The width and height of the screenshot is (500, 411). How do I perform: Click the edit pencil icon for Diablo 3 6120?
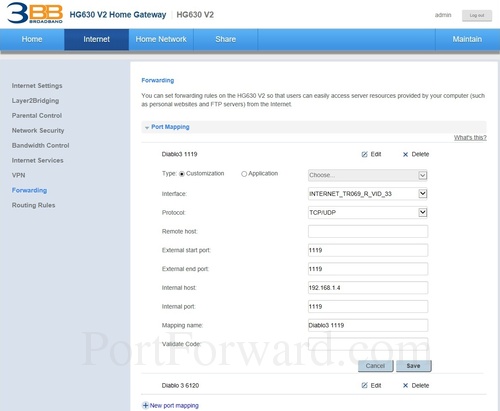click(x=364, y=385)
